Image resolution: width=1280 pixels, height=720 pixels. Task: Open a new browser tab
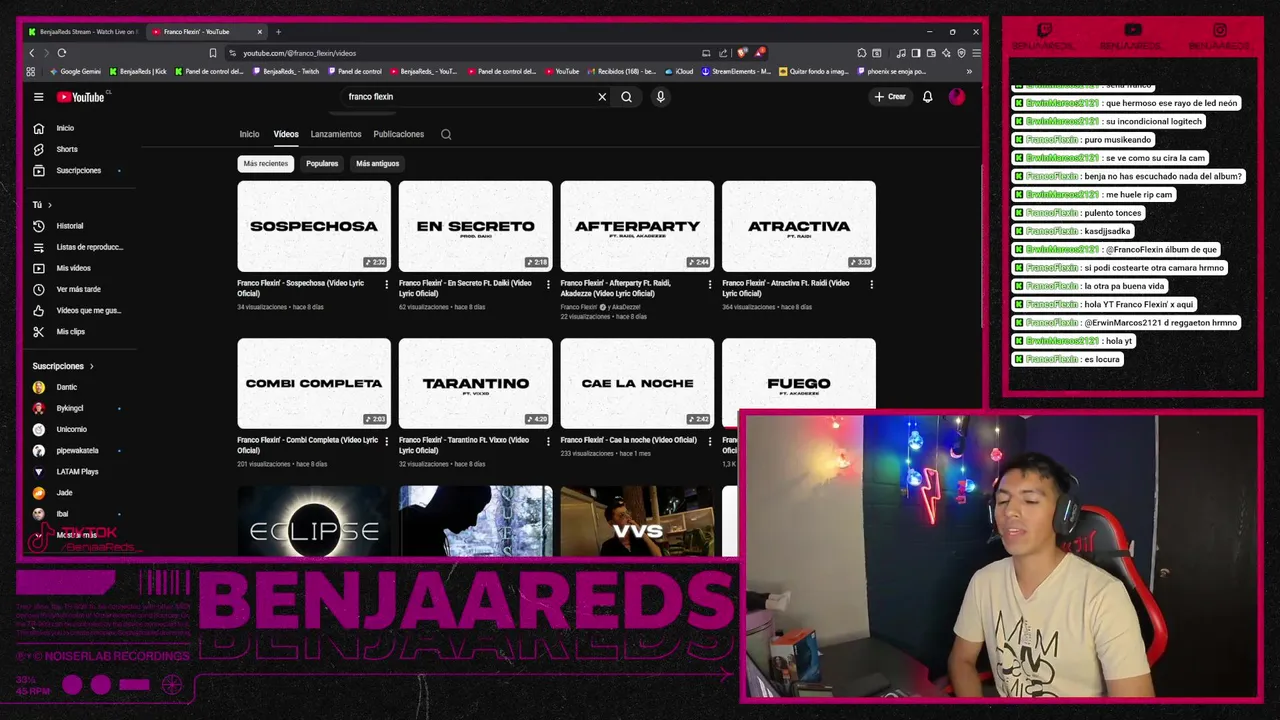point(278,32)
